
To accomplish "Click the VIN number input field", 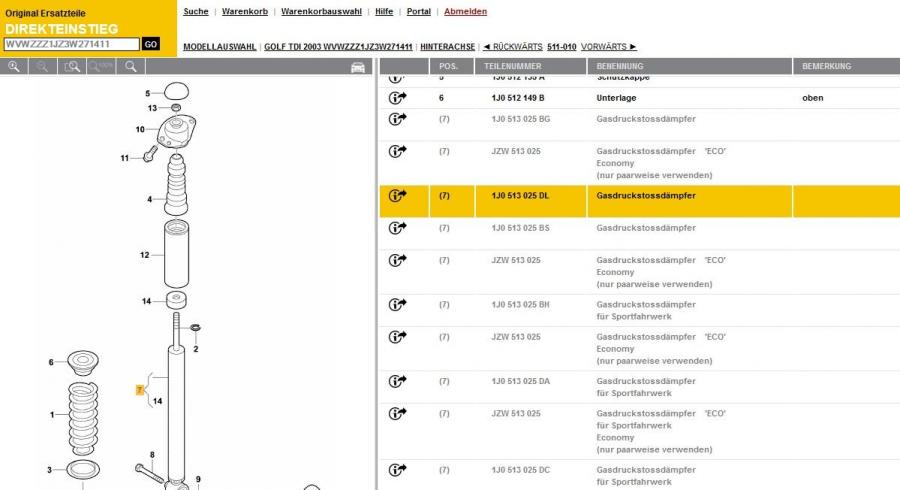I will click(x=70, y=44).
